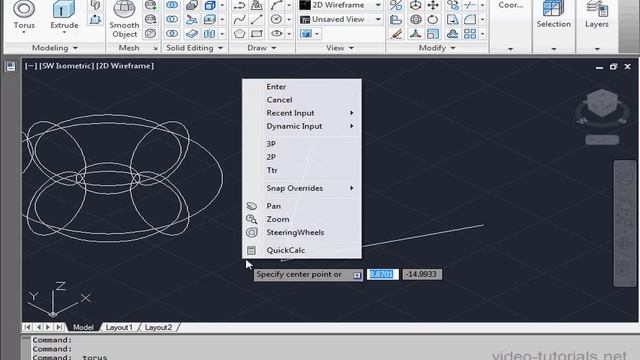The width and height of the screenshot is (640, 360).
Task: Activate the Extrude tool
Action: pos(64,14)
